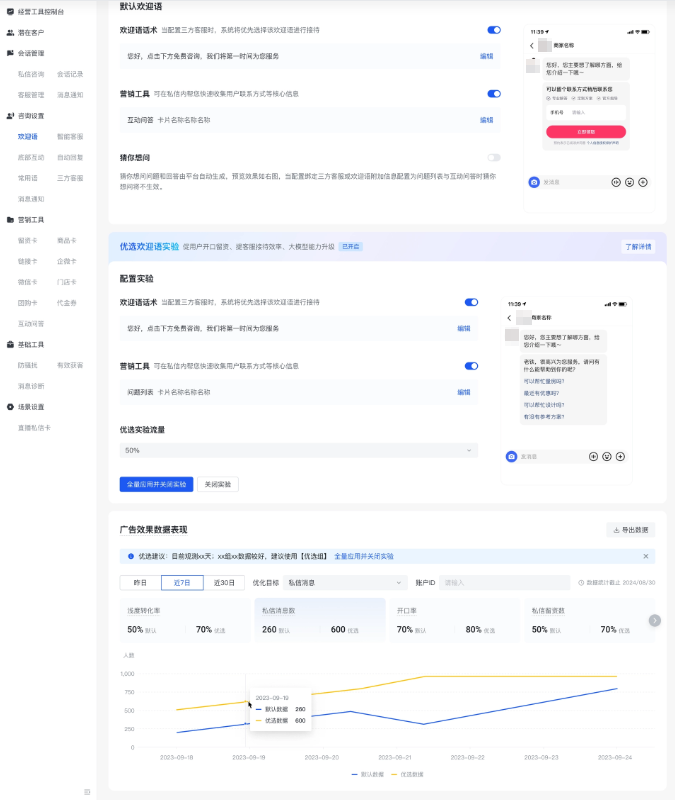The width and height of the screenshot is (675, 800).
Task: Click 手机号 input in phone preview
Action: tap(586, 112)
